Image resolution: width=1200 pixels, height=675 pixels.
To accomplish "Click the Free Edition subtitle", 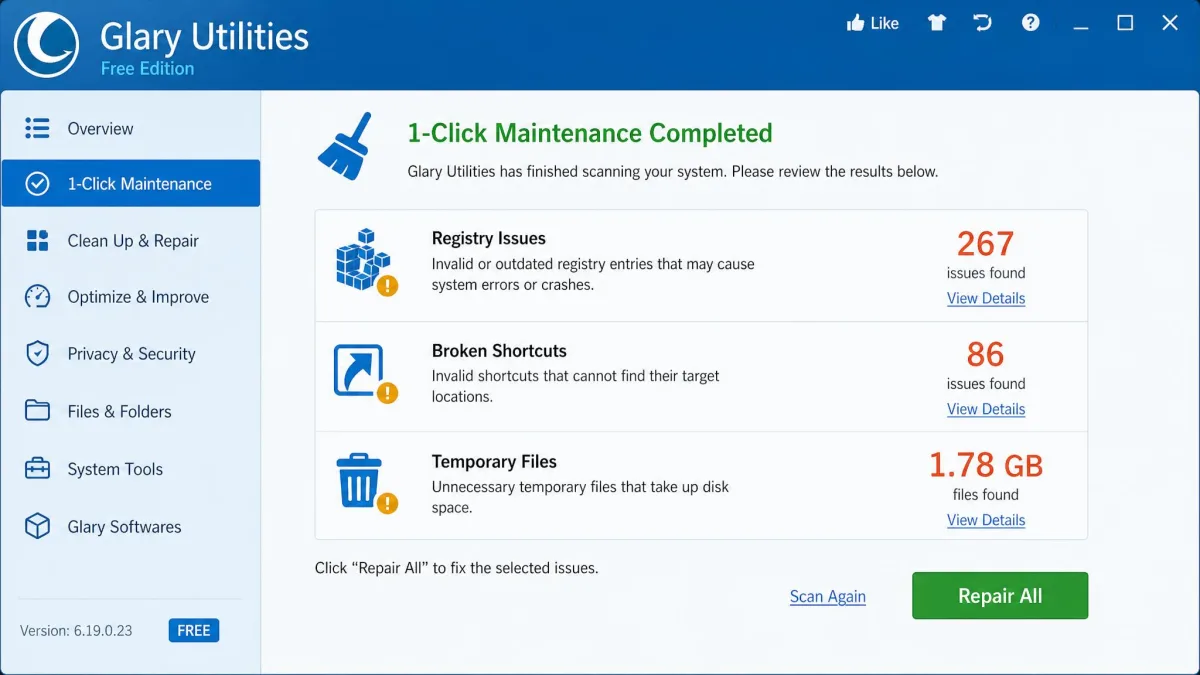I will (x=148, y=68).
